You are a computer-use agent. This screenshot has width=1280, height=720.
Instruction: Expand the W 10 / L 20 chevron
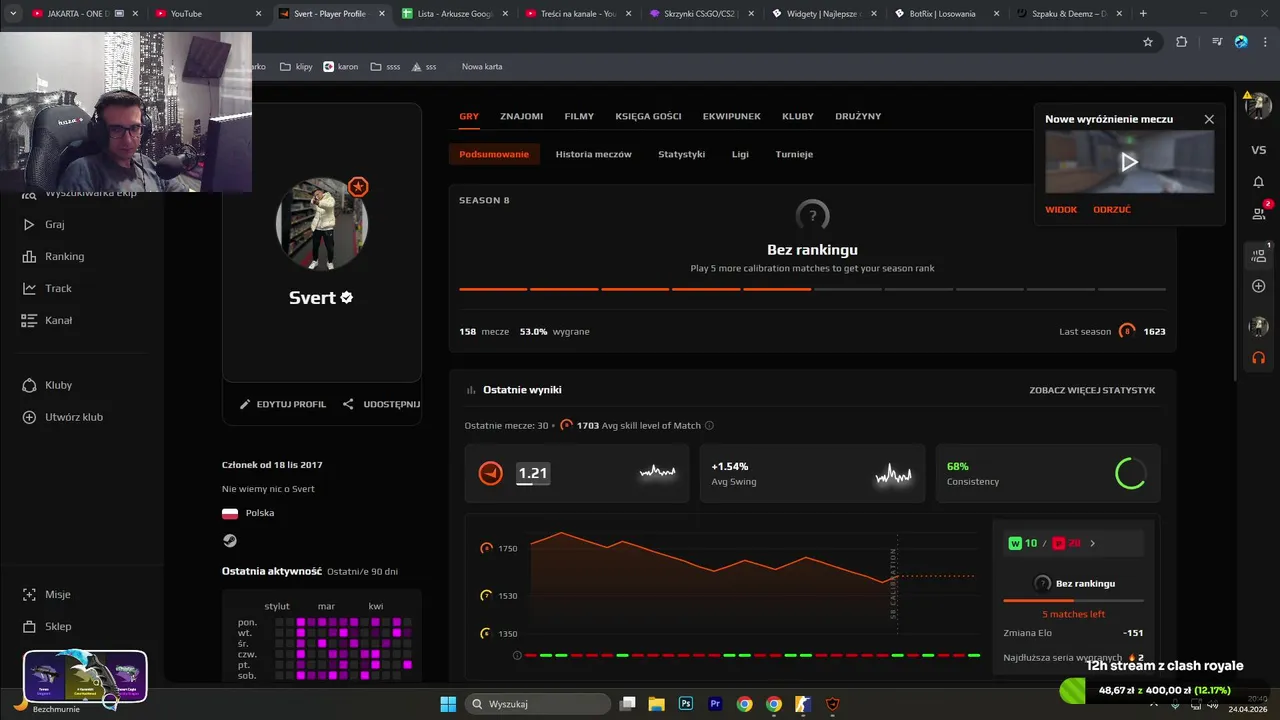1092,543
